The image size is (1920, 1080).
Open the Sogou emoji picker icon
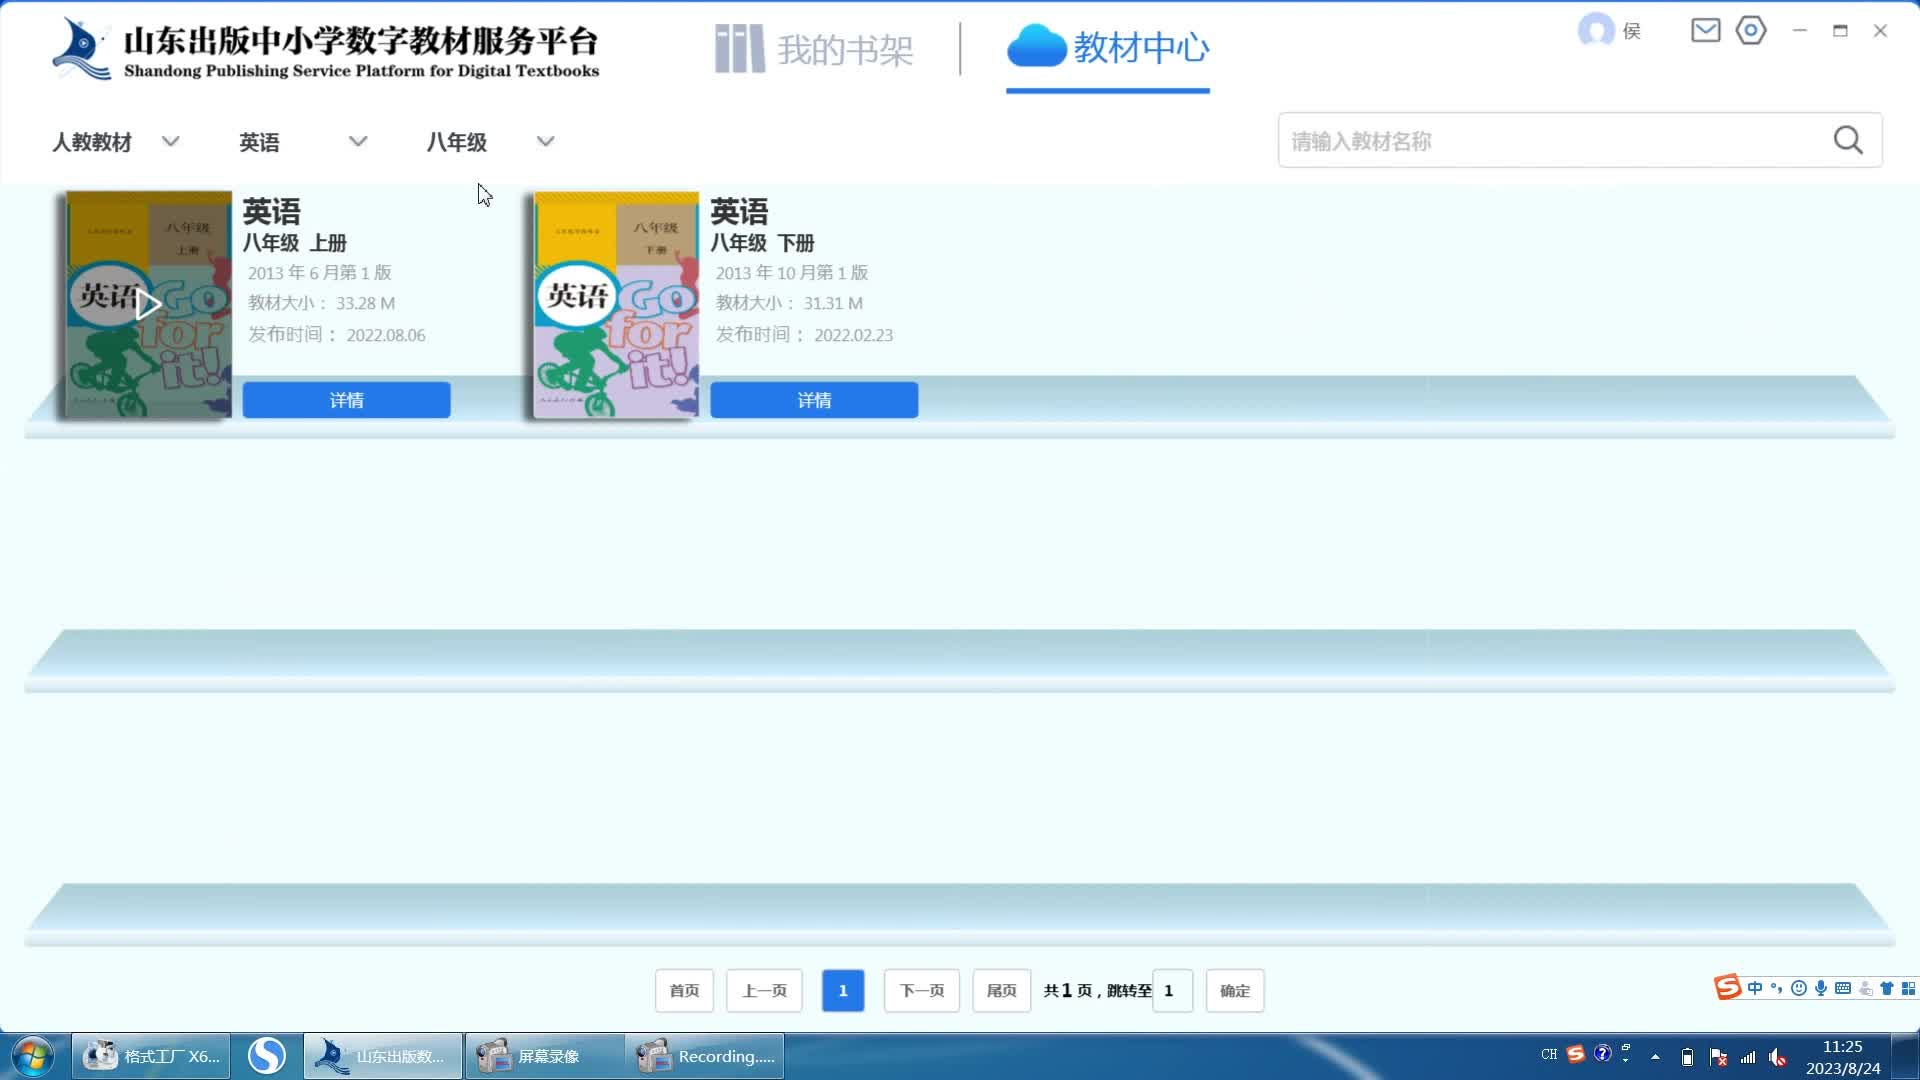[x=1798, y=988]
